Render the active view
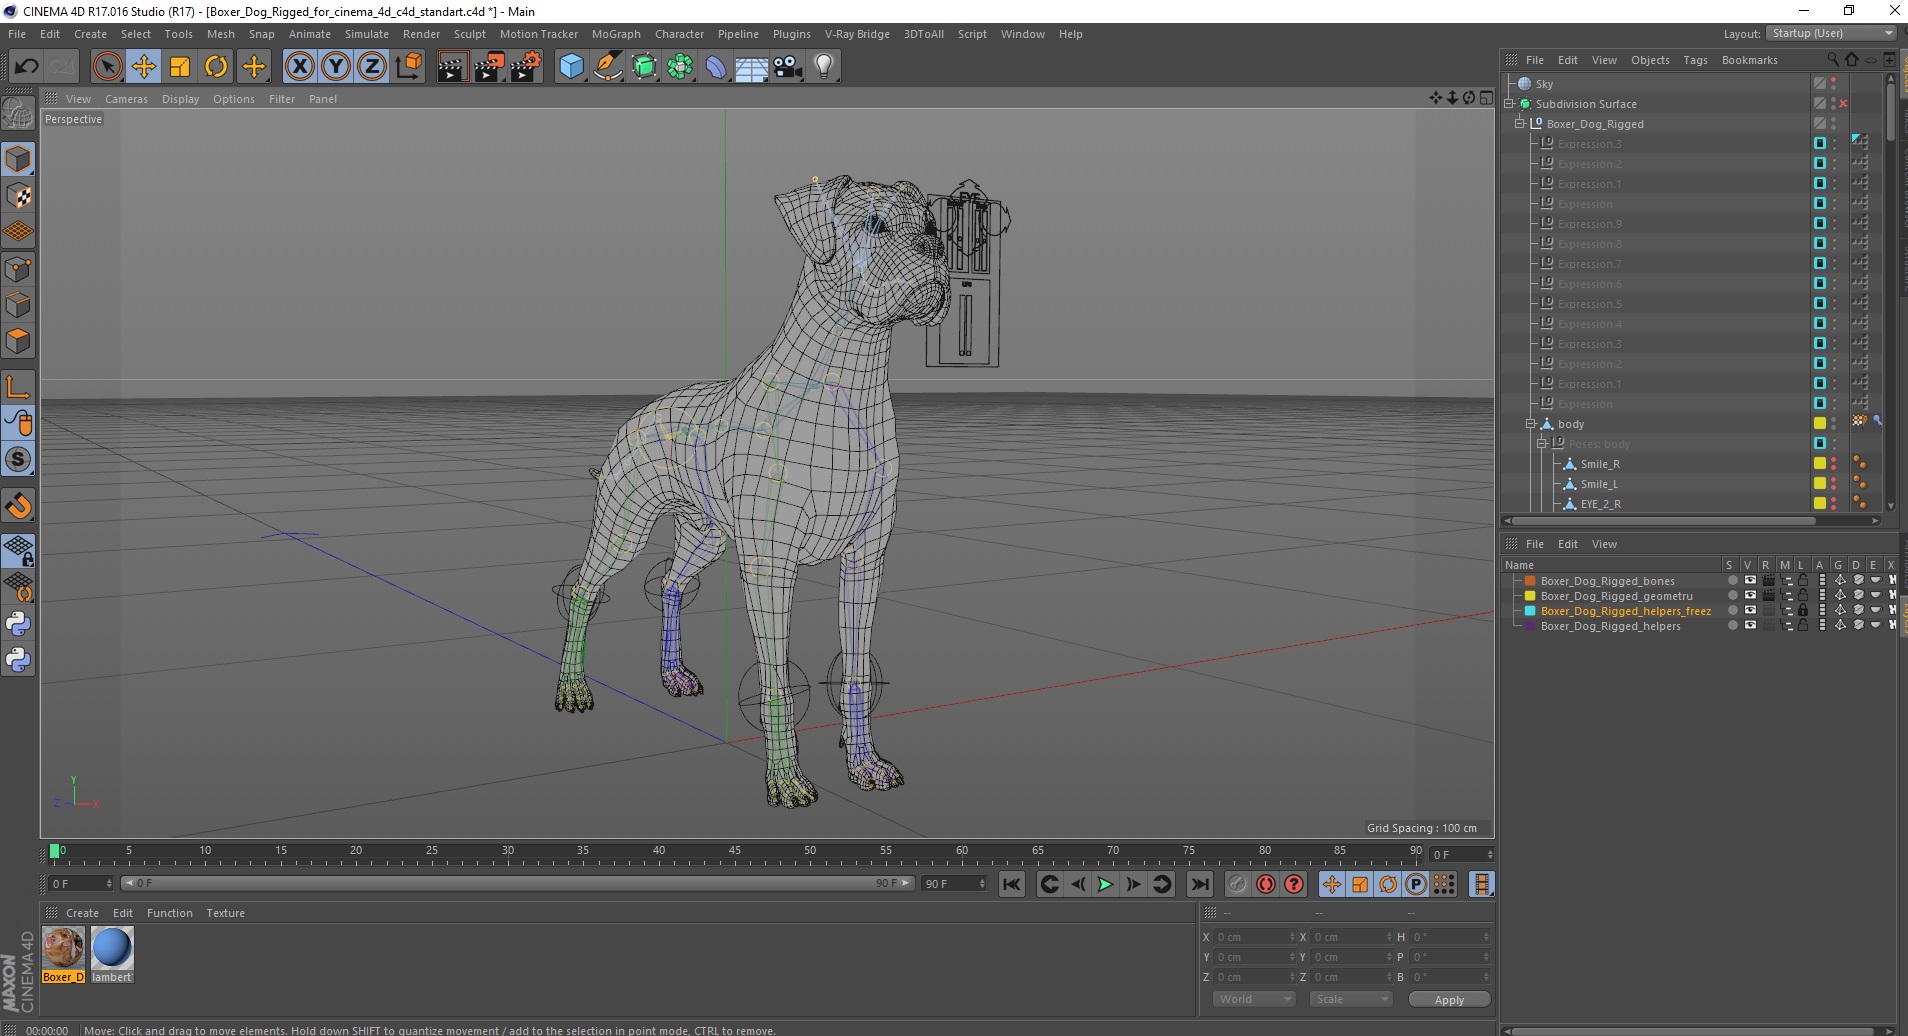Image resolution: width=1908 pixels, height=1036 pixels. [452, 67]
